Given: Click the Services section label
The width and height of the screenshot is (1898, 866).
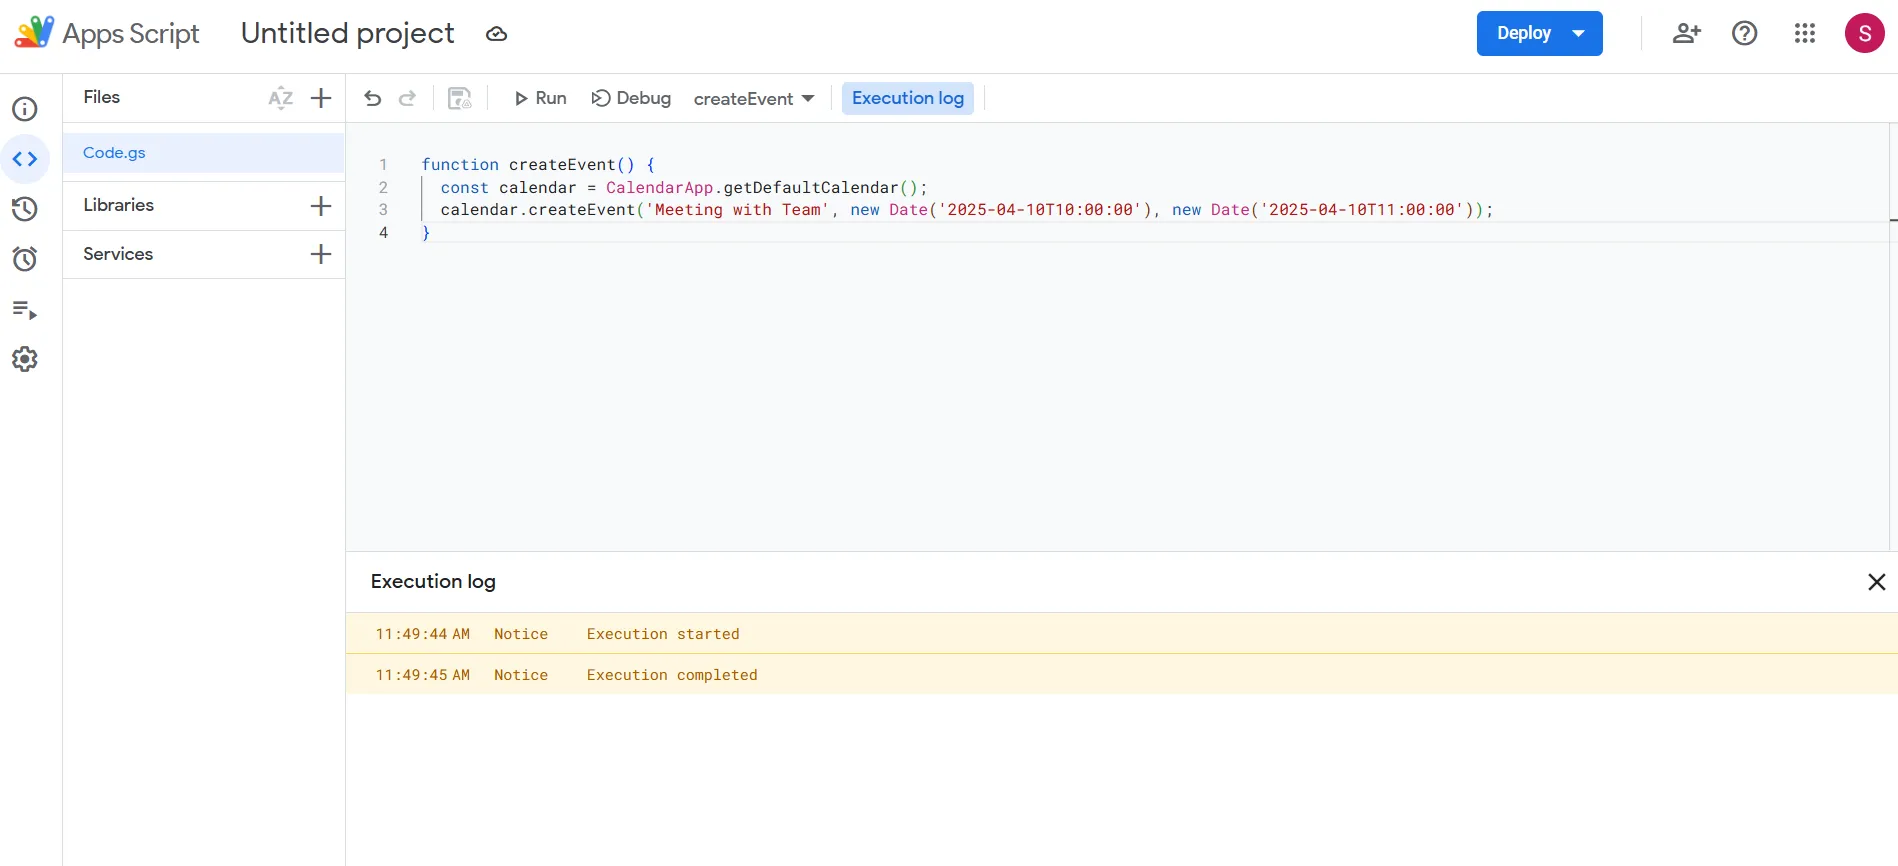Looking at the screenshot, I should pos(118,254).
